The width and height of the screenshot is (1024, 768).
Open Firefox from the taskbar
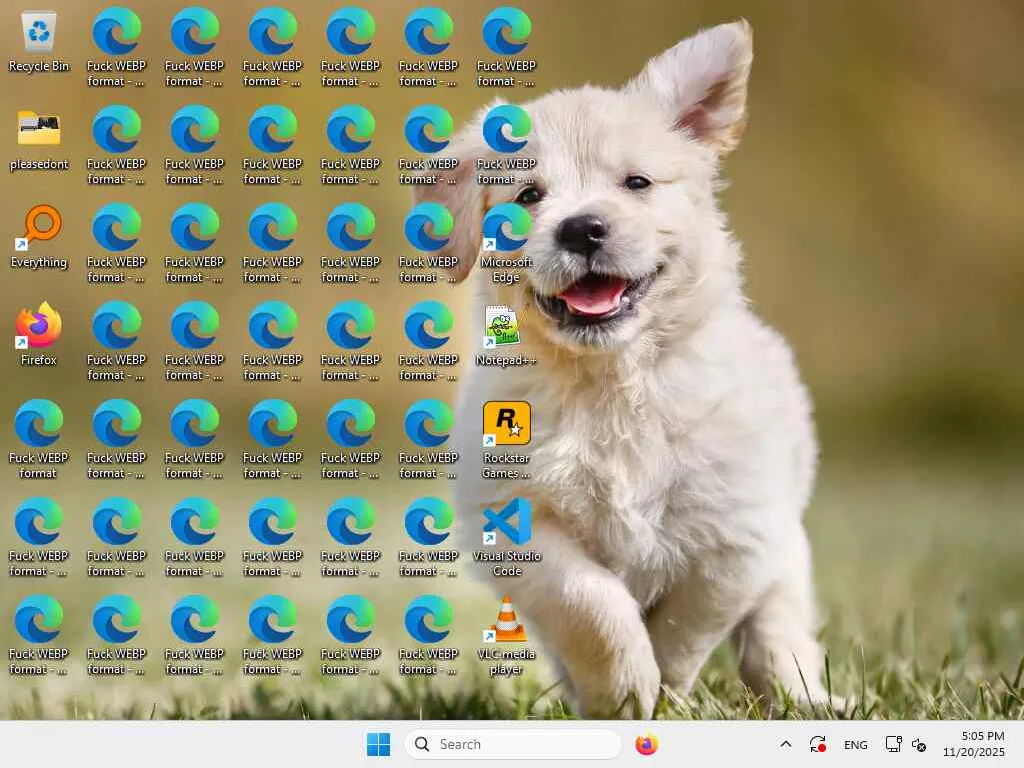point(647,744)
